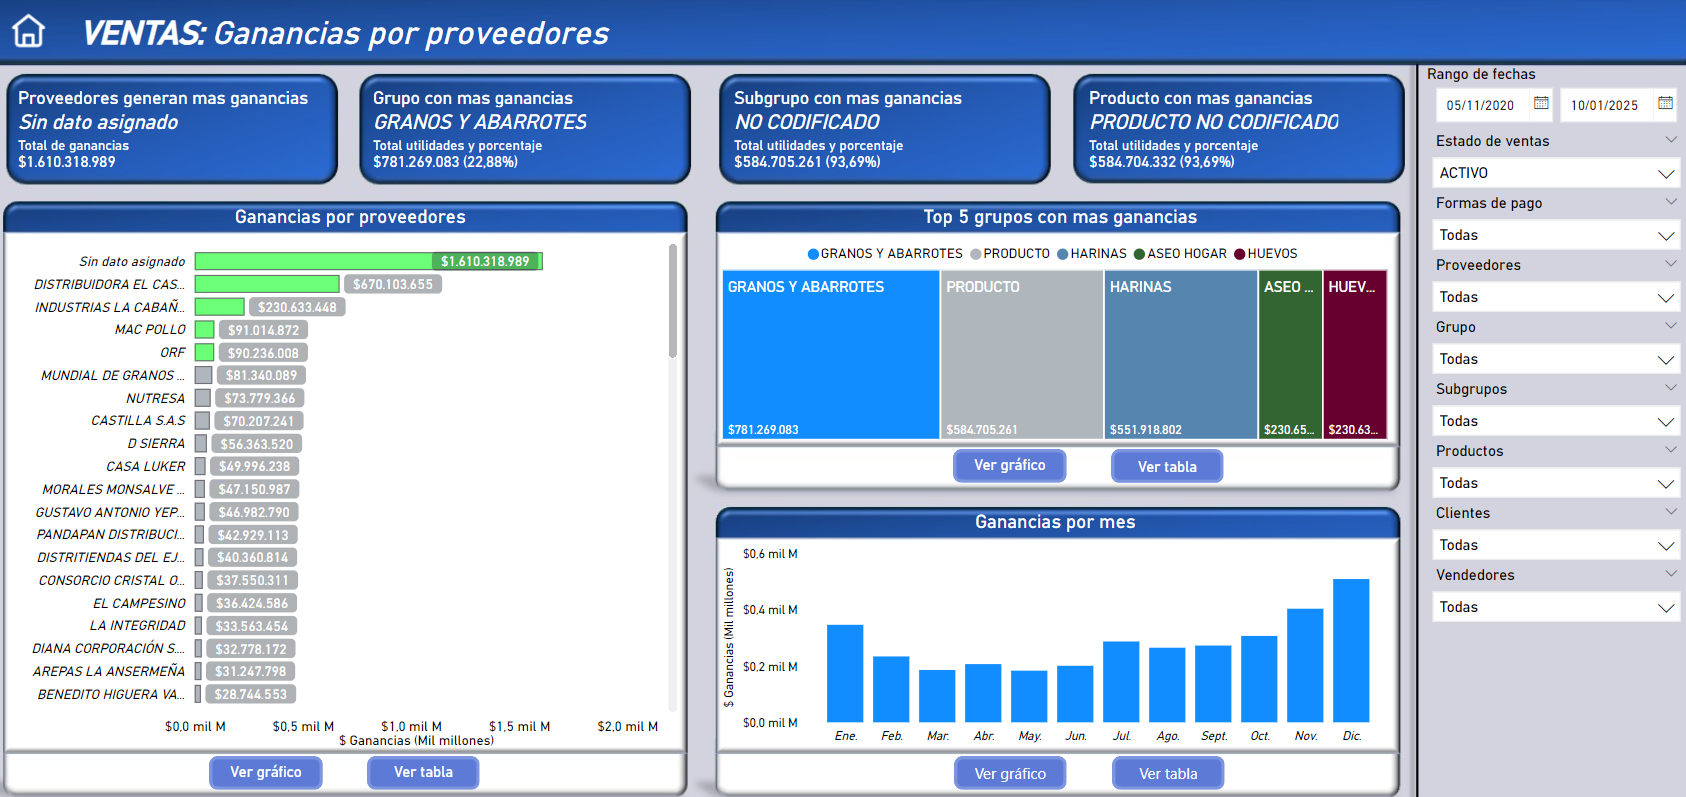Viewport: 1686px width, 797px height.
Task: Click Ver gráfico under Ganancias por mes
Action: (x=1010, y=773)
